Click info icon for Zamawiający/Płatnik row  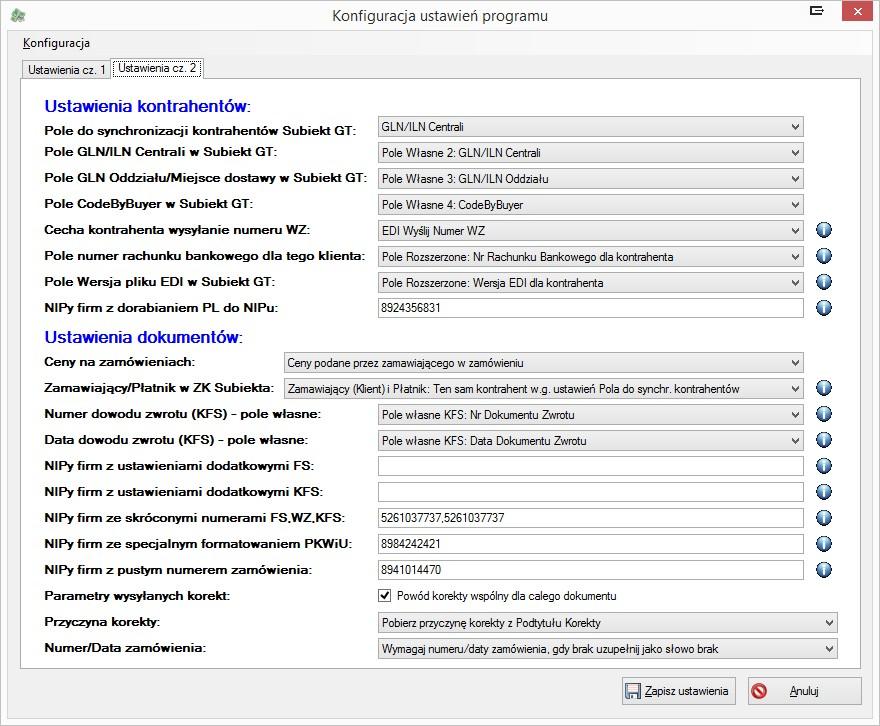point(823,388)
